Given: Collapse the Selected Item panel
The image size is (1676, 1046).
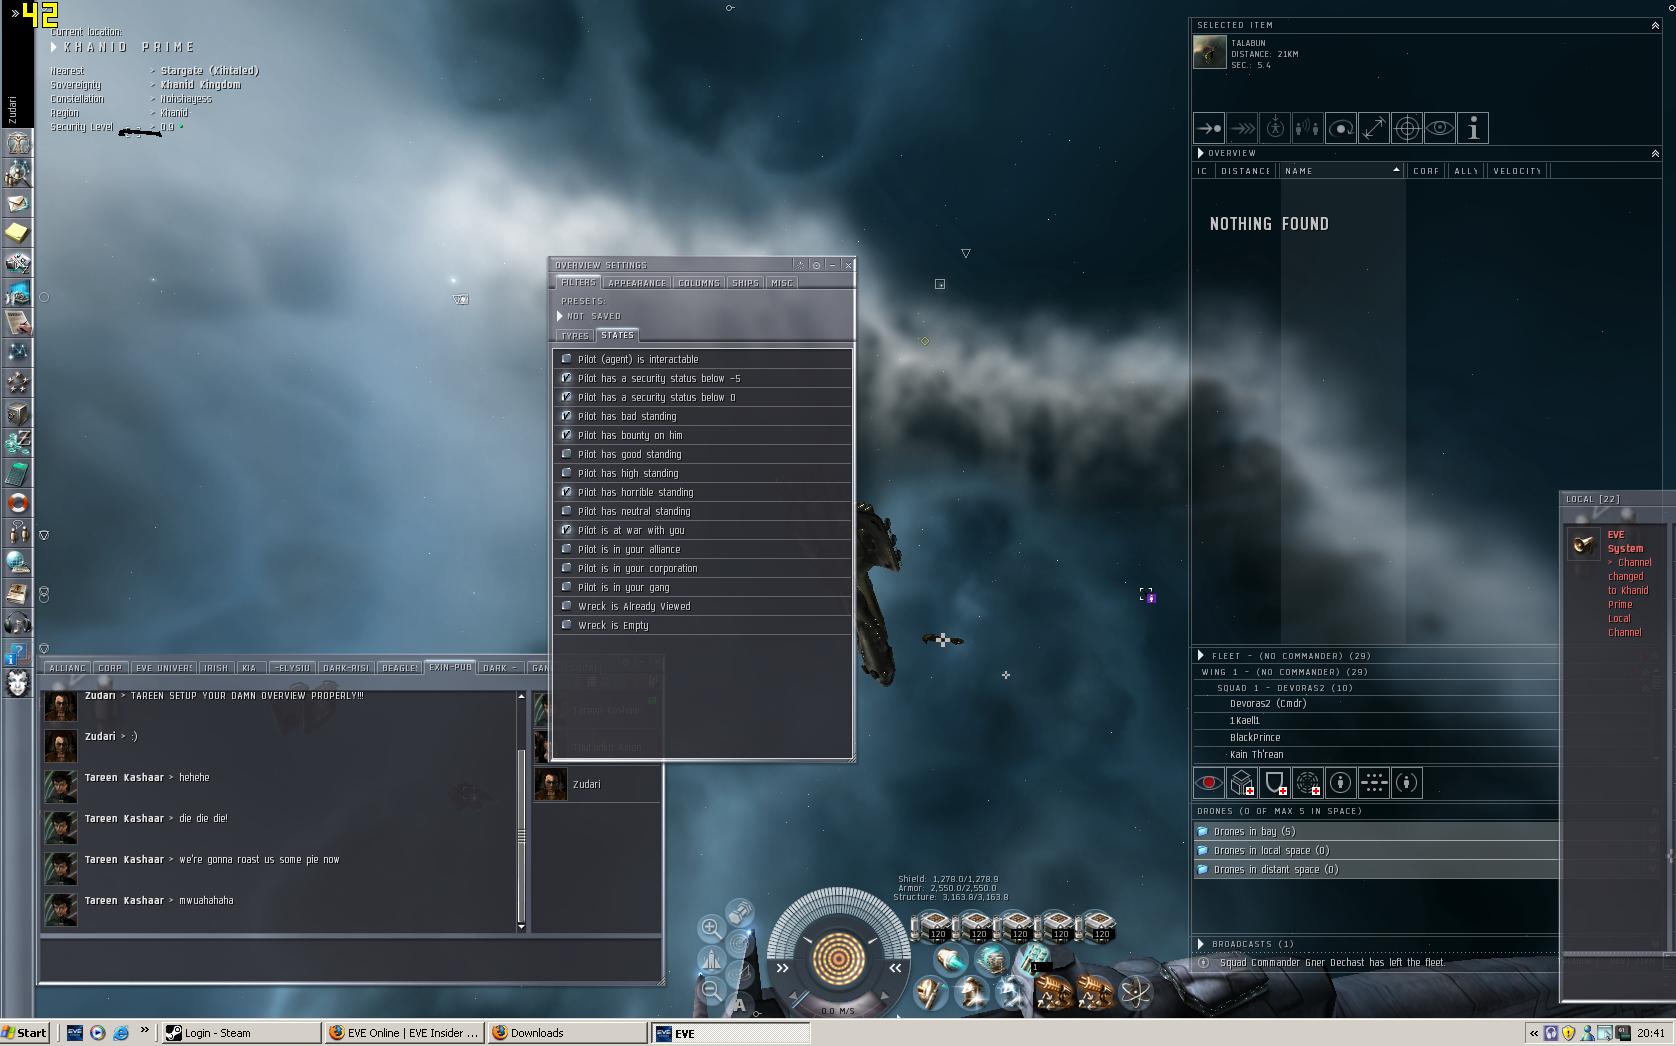Looking at the screenshot, I should (x=1655, y=26).
